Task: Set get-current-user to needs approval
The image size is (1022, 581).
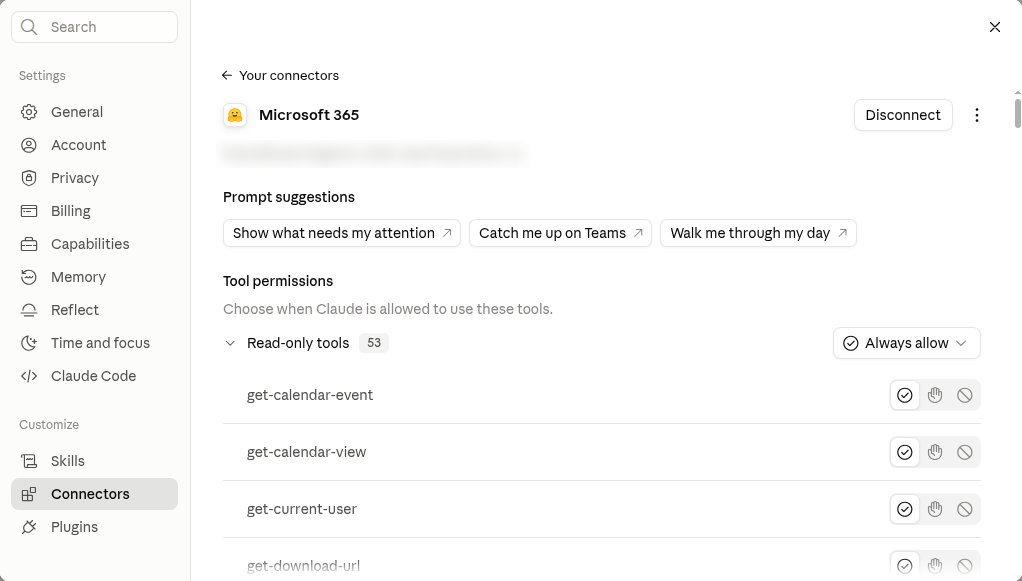Action: (935, 509)
